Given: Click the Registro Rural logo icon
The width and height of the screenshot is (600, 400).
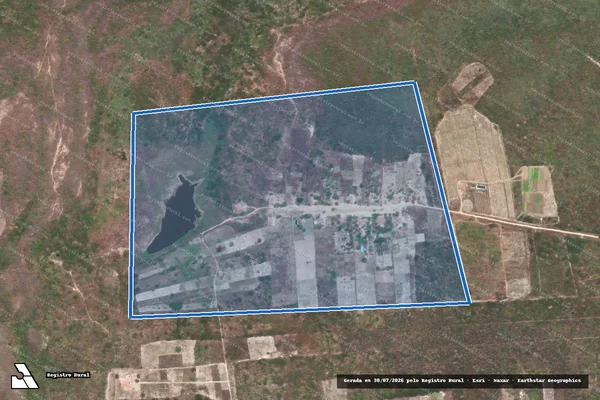Looking at the screenshot, I should pyautogui.click(x=24, y=376).
